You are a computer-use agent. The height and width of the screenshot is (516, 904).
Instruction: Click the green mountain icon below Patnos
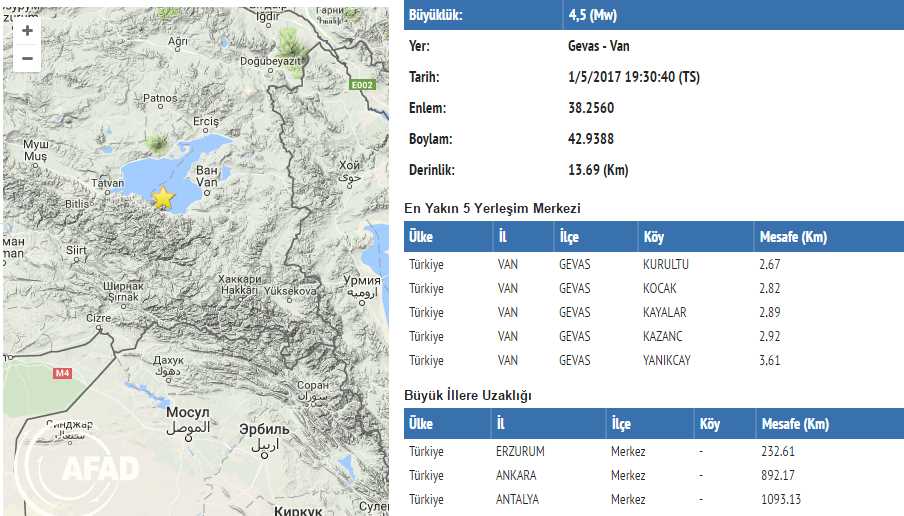click(x=157, y=143)
